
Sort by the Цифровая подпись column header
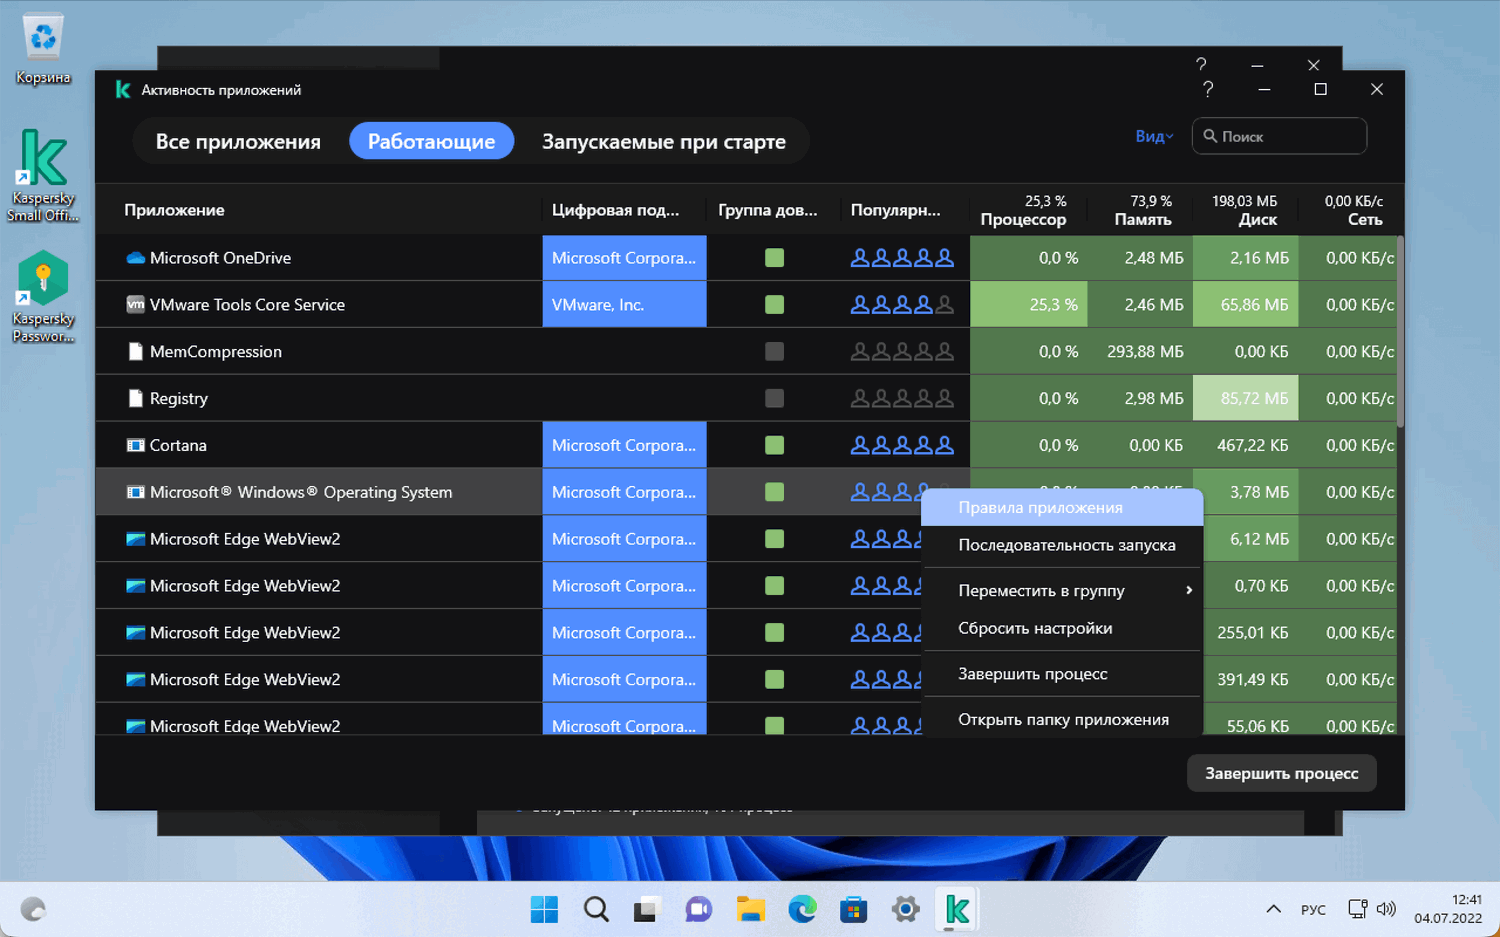(x=615, y=210)
